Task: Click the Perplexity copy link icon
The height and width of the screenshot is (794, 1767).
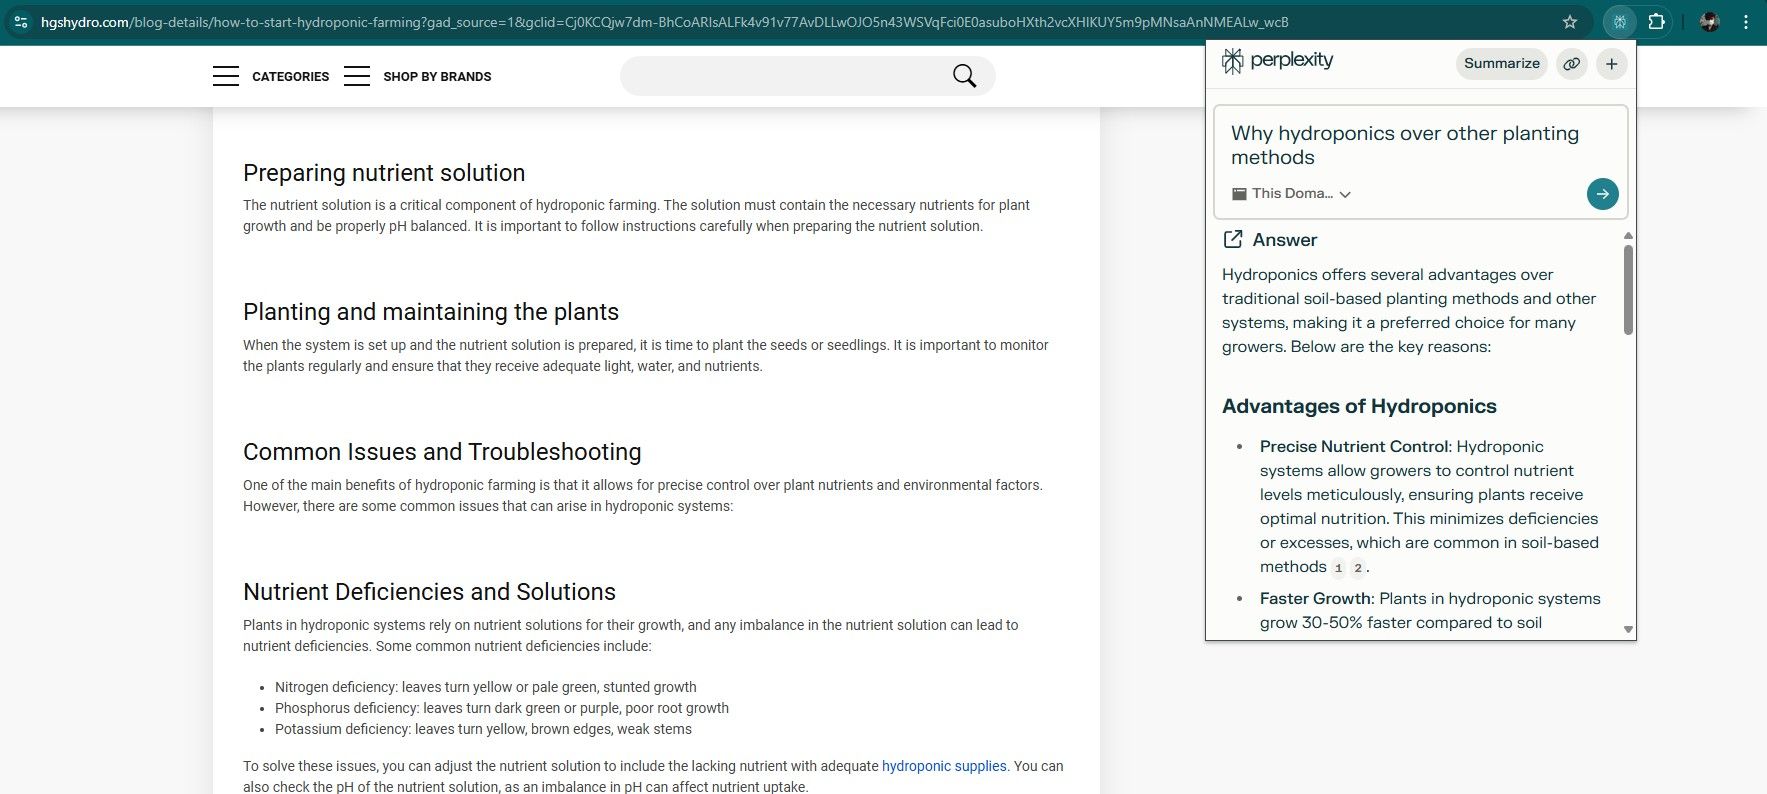Action: point(1572,64)
